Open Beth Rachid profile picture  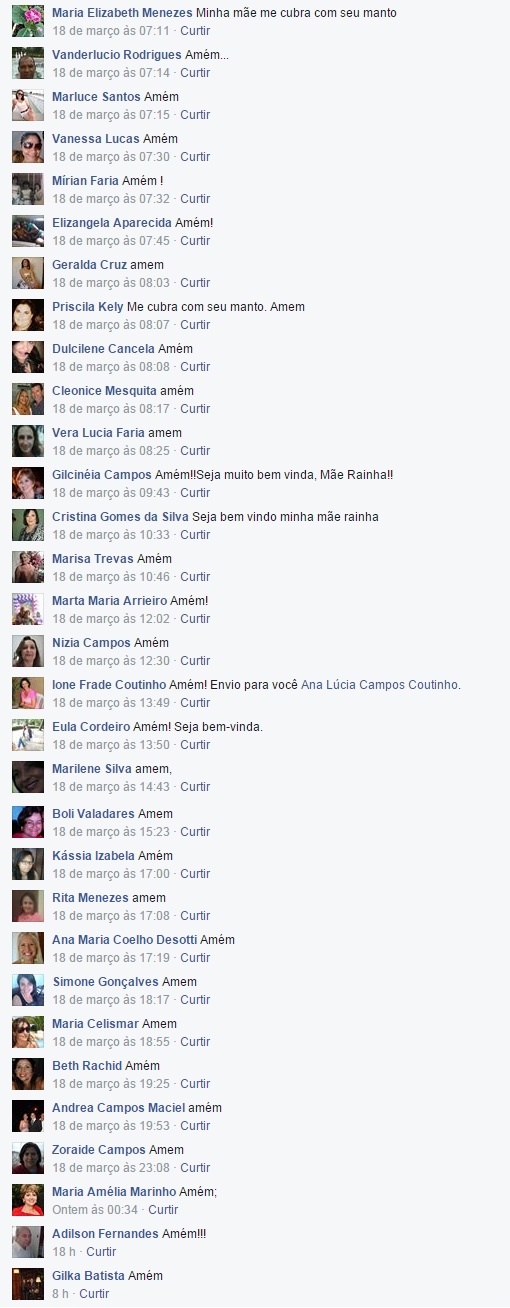click(x=28, y=1074)
